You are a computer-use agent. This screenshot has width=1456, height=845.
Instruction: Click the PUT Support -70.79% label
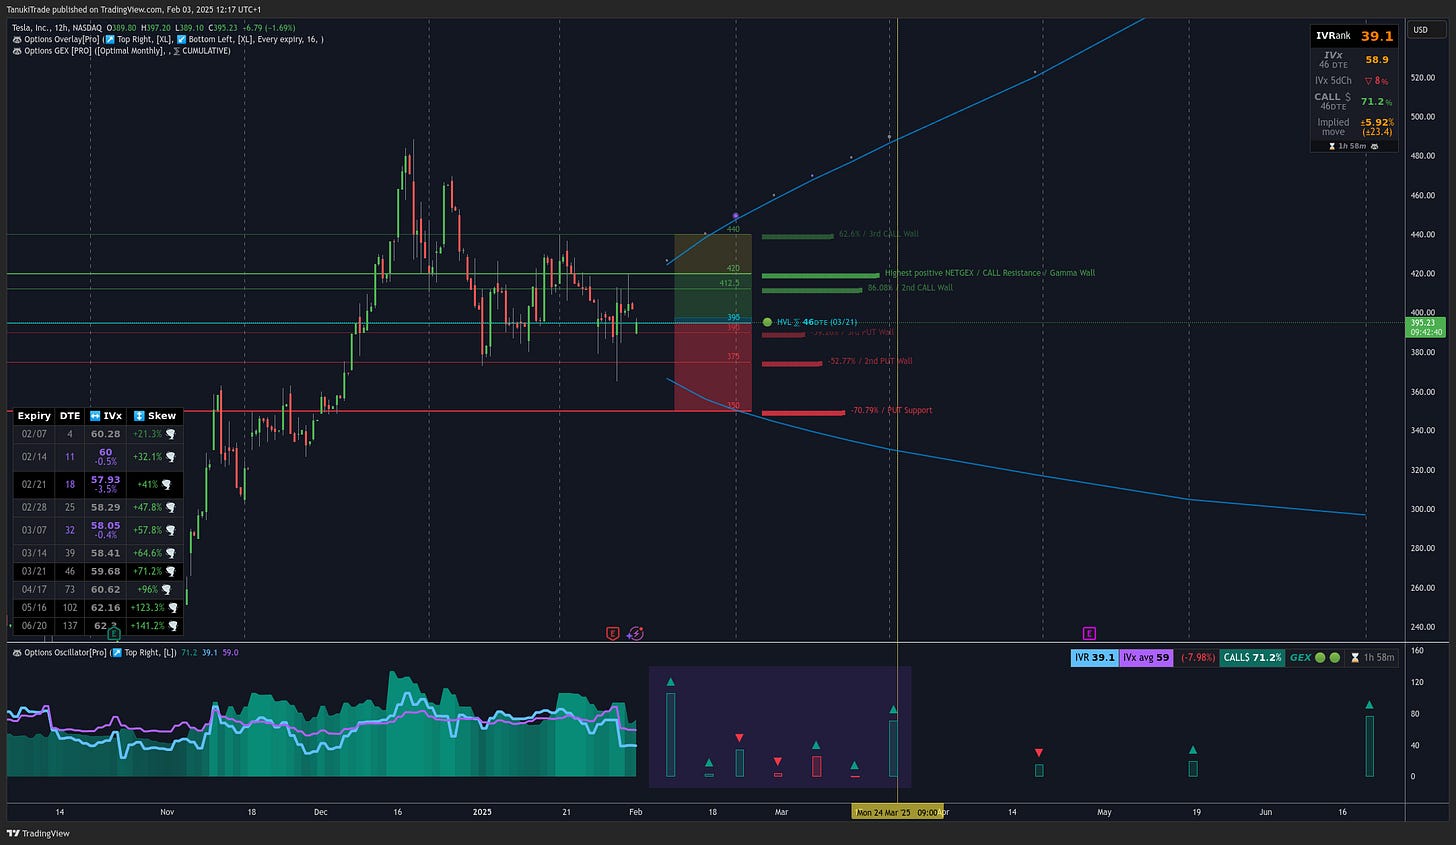click(x=891, y=410)
